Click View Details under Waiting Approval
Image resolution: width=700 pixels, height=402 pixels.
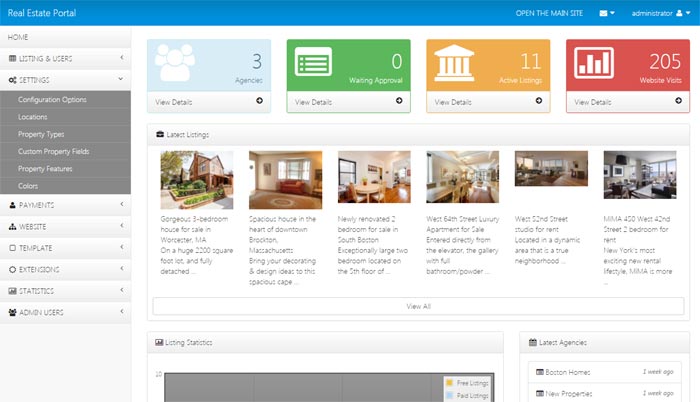pyautogui.click(x=313, y=102)
